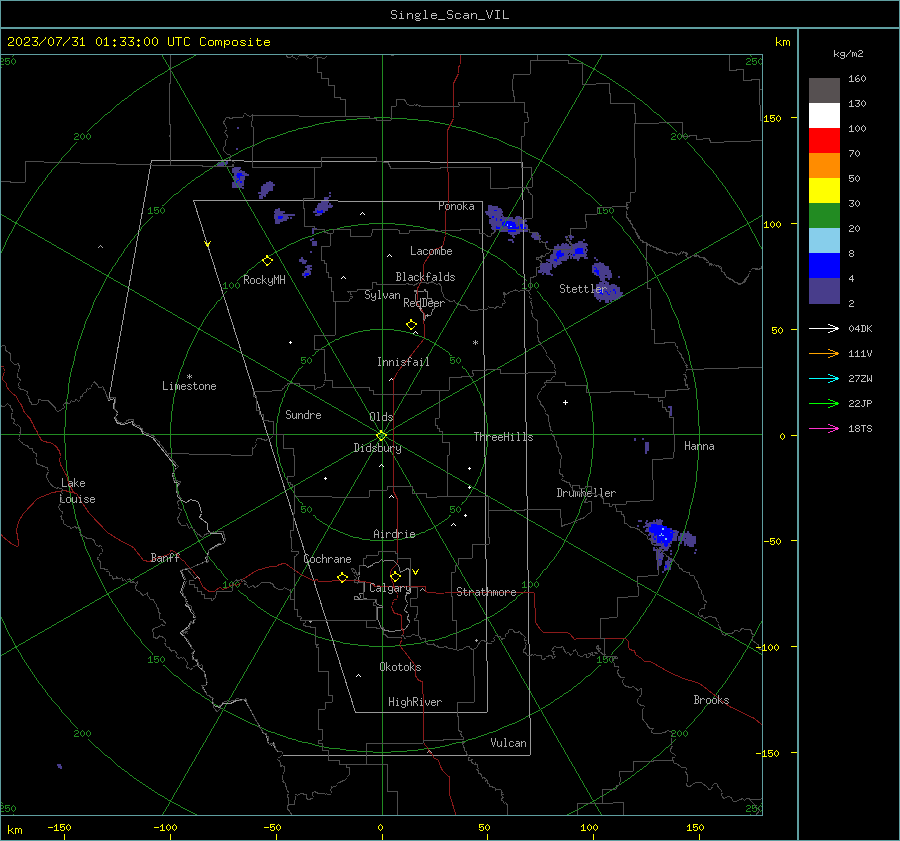The height and width of the screenshot is (841, 900).
Task: Click the 2023/07/31 01:33:00 UTC Composite timestamp
Action: click(x=138, y=42)
